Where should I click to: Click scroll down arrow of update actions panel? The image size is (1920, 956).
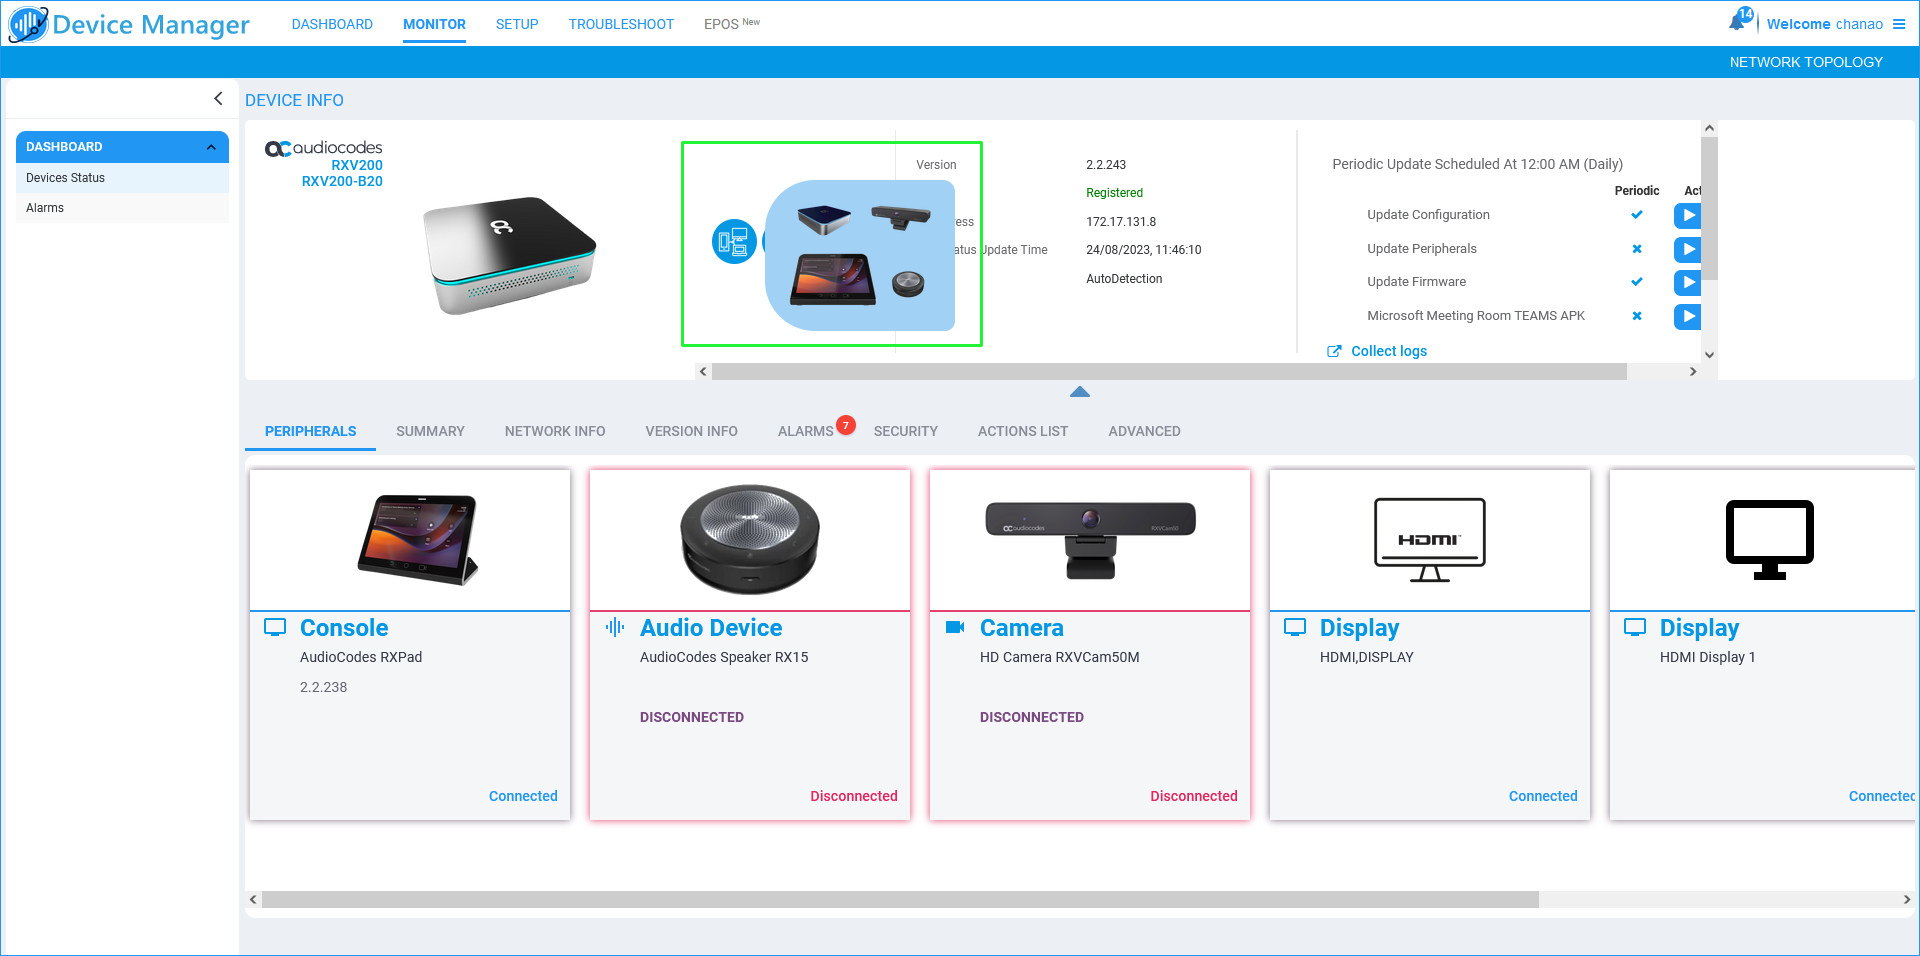(1709, 354)
